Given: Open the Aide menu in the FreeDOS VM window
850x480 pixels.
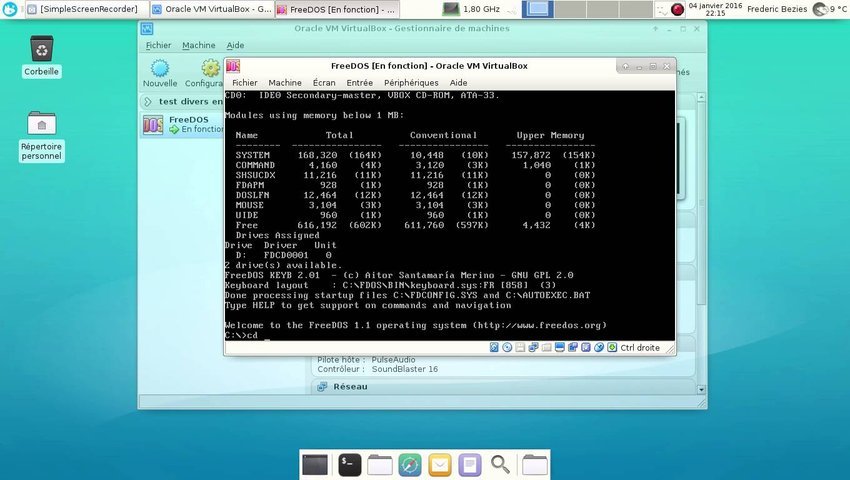Looking at the screenshot, I should (458, 82).
